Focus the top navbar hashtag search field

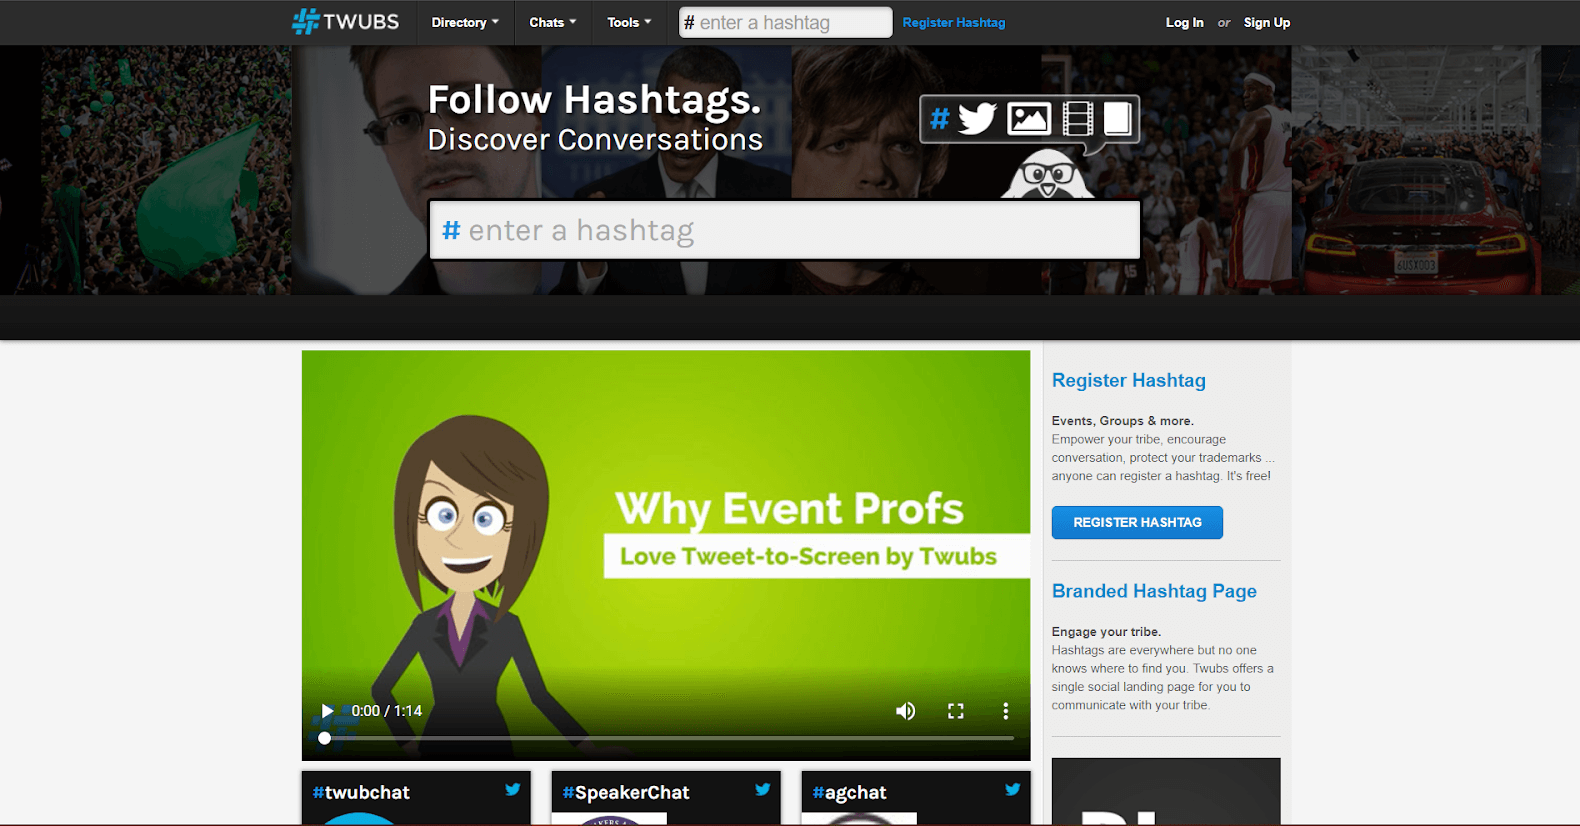click(x=785, y=22)
